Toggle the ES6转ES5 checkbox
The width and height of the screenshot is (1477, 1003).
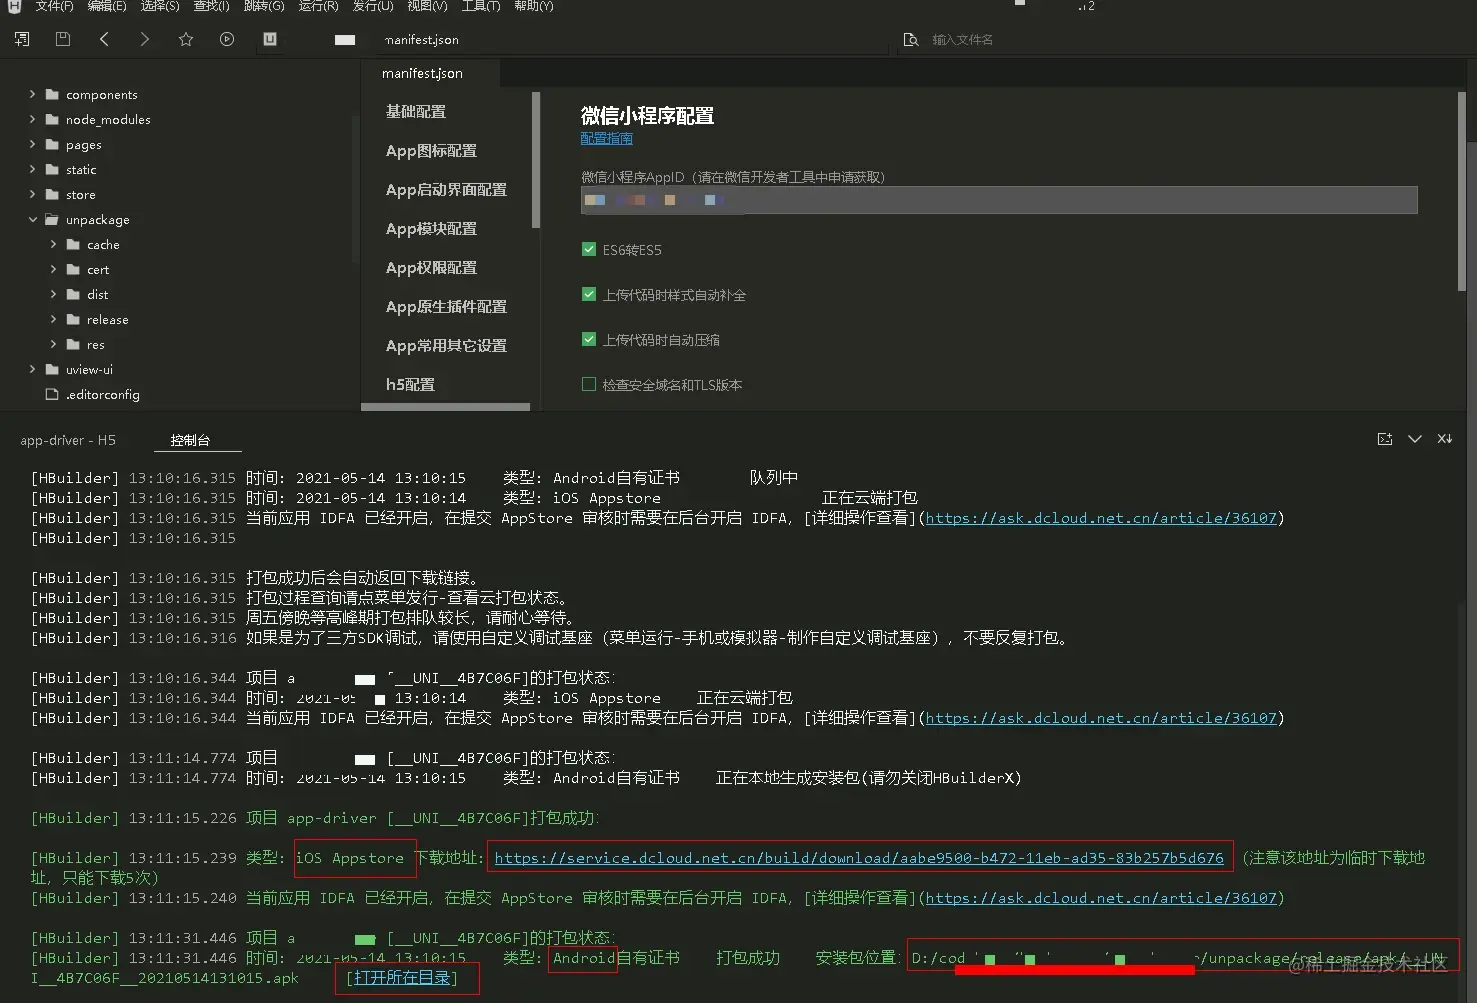pos(589,249)
